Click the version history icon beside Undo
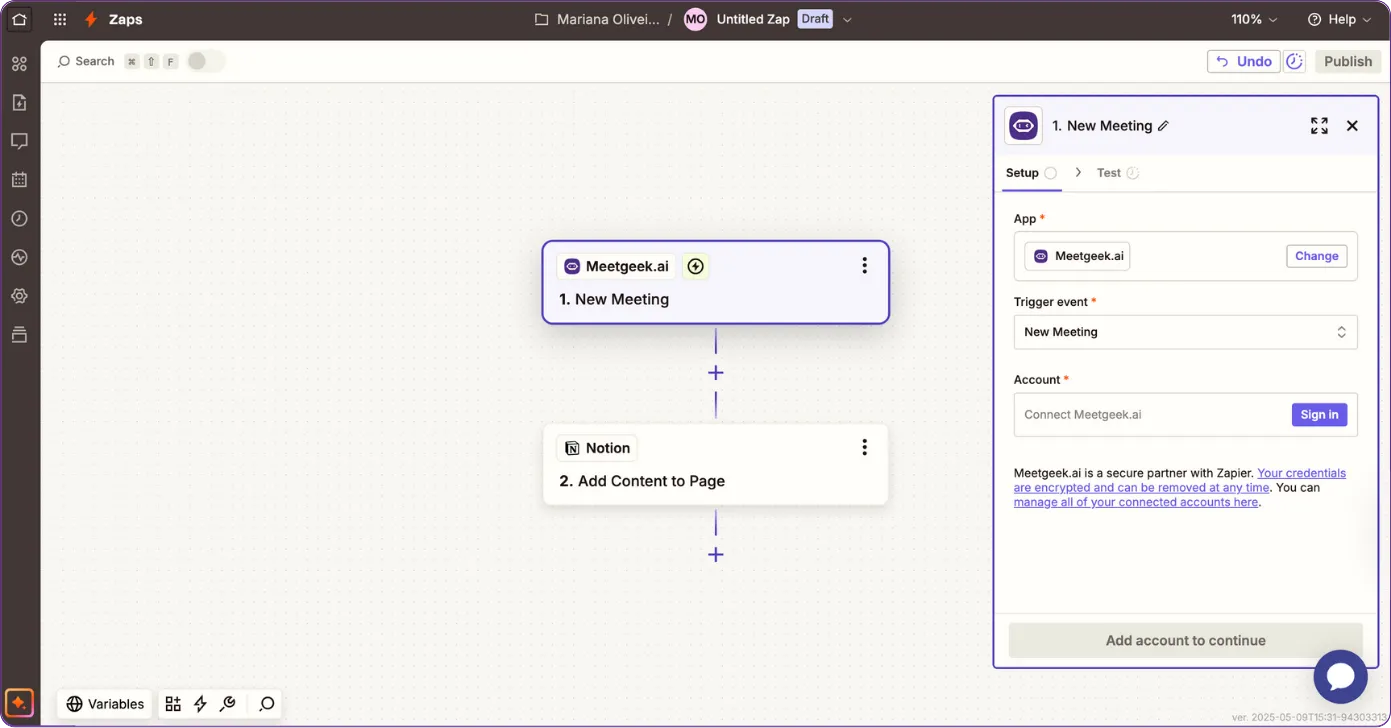Viewport: 1391px width, 728px height. click(1294, 61)
